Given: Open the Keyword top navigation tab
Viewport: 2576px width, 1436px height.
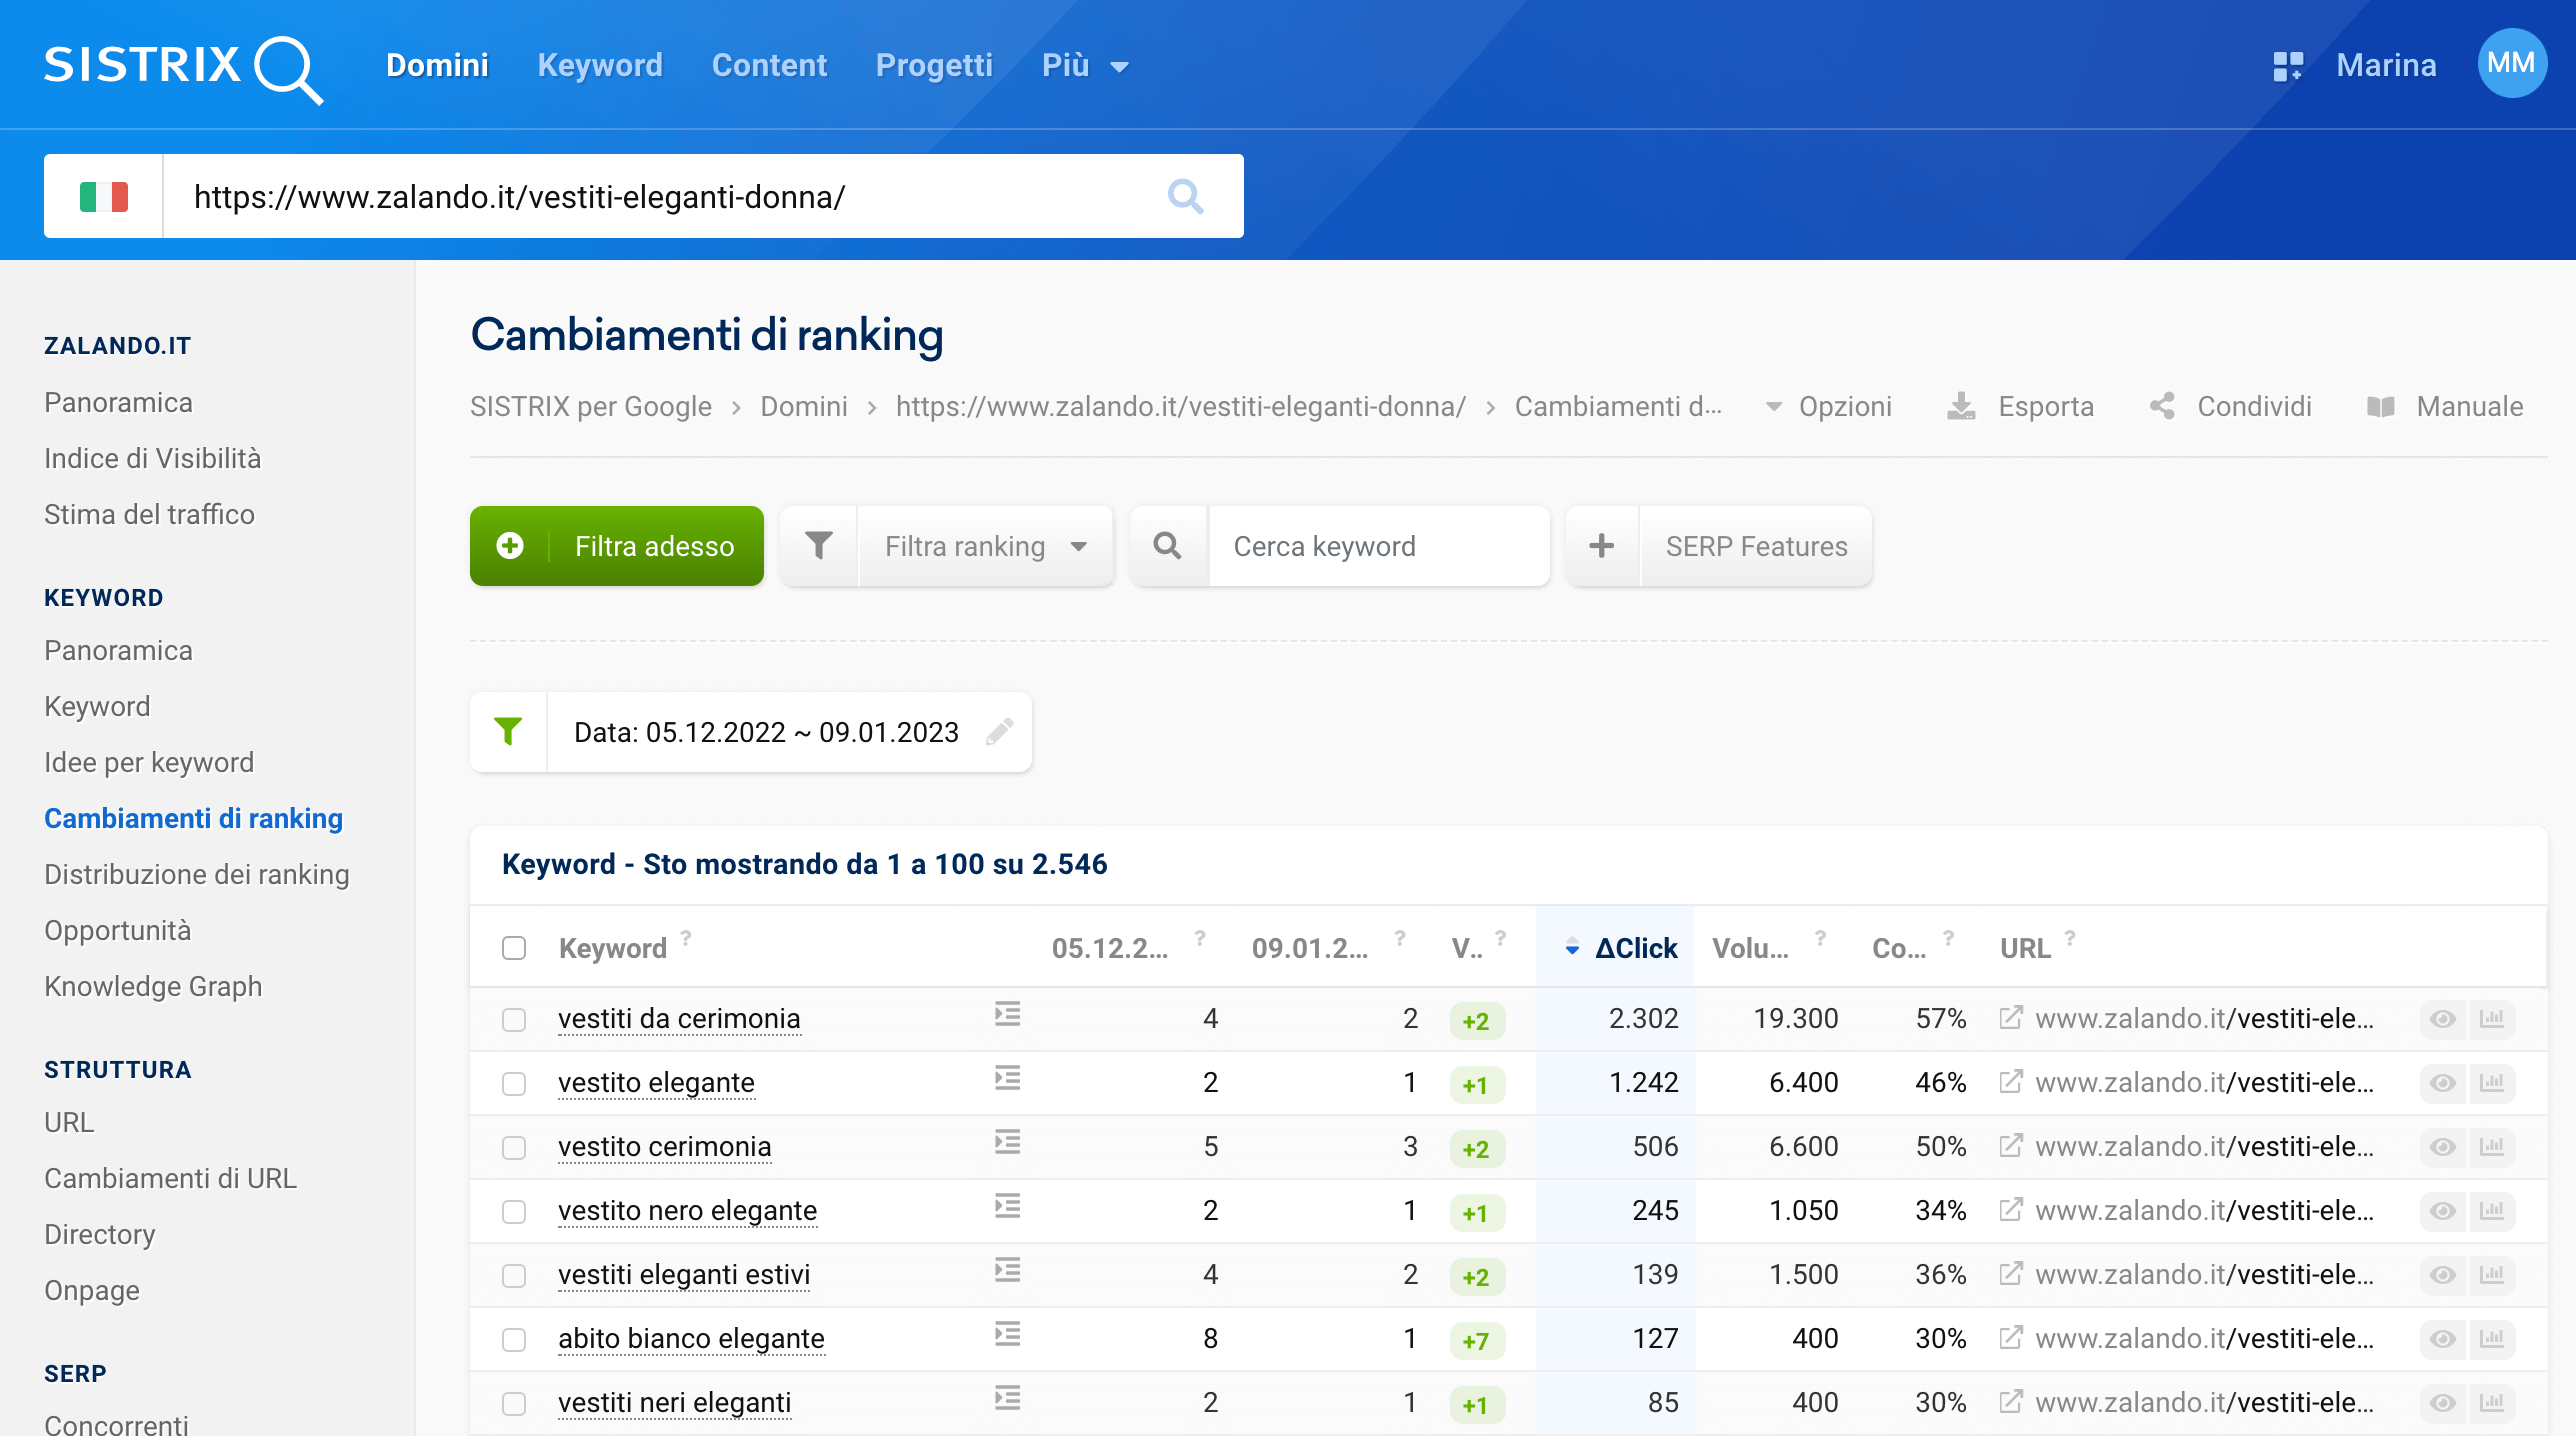Looking at the screenshot, I should coord(600,65).
